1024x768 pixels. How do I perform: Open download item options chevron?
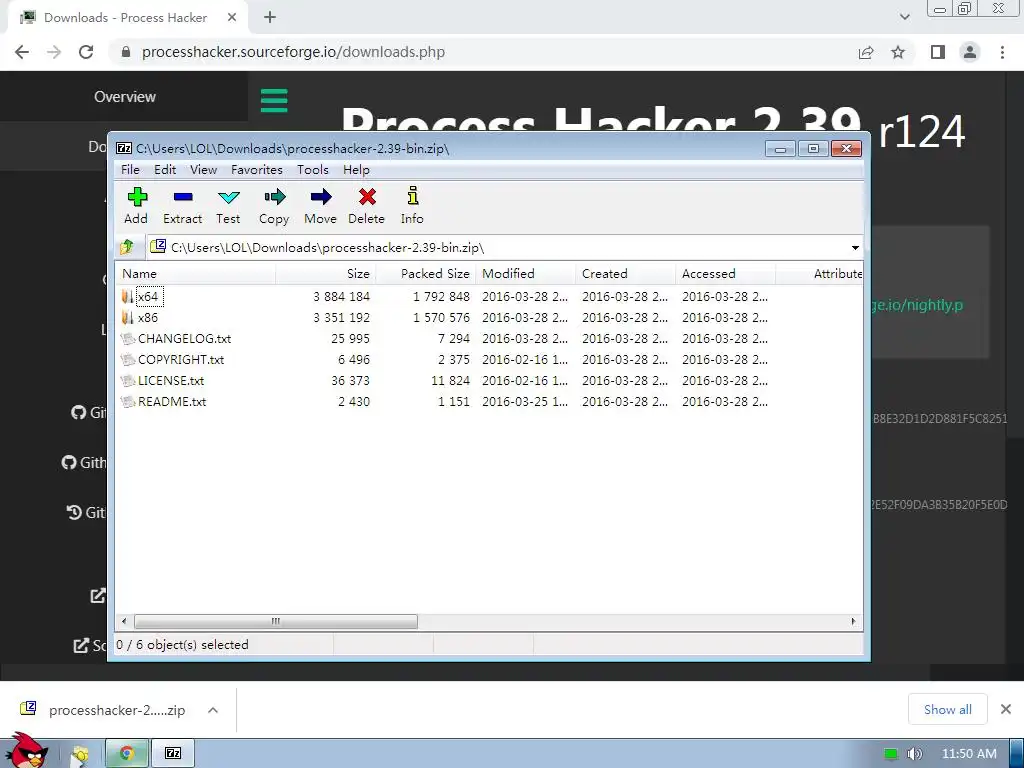click(213, 710)
